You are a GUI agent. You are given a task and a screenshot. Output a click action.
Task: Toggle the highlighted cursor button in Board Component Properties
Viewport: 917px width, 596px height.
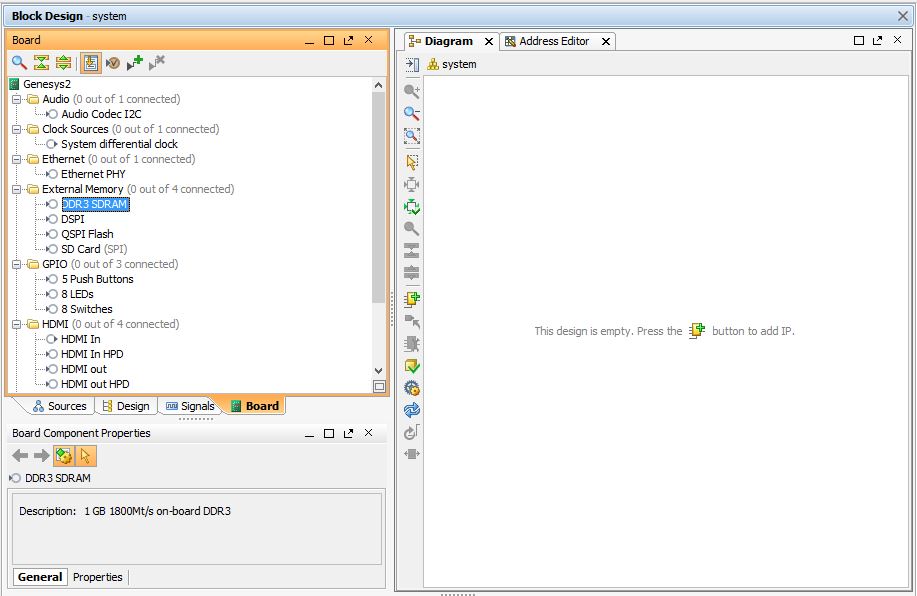[85, 456]
